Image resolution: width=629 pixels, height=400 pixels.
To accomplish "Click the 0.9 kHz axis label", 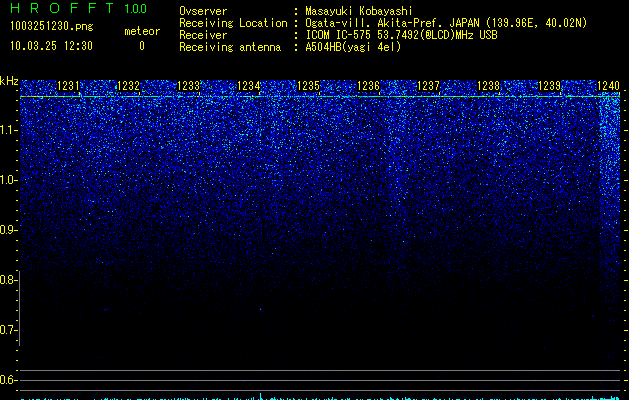I will (8, 230).
